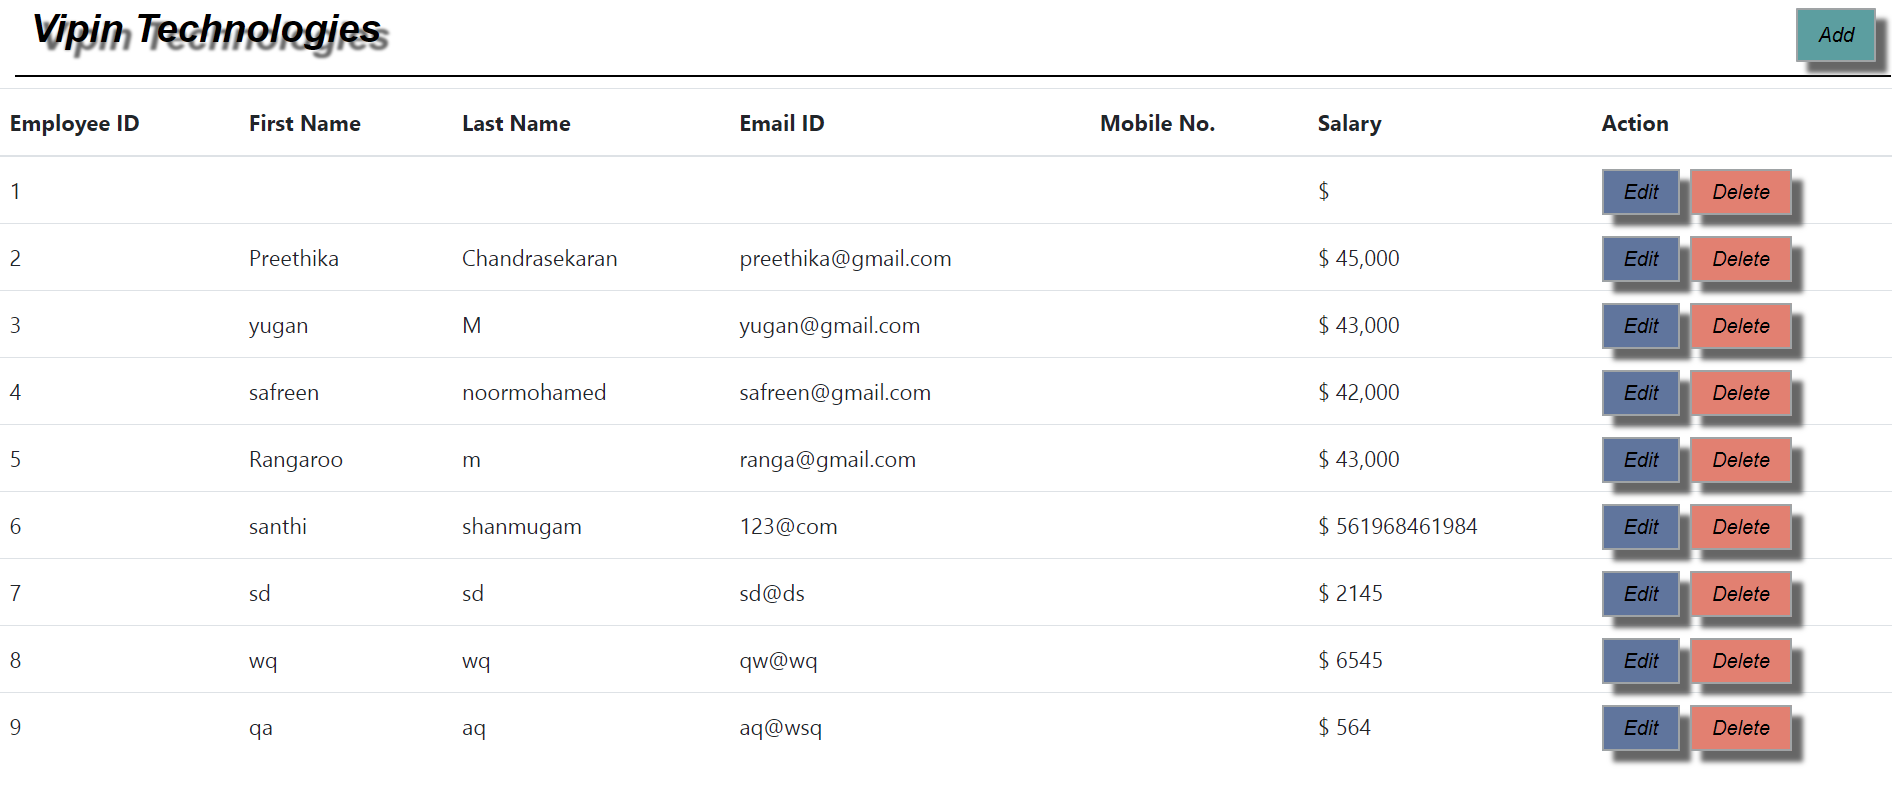Edit Preethika's employee record
This screenshot has height=808, width=1892.
click(x=1639, y=258)
